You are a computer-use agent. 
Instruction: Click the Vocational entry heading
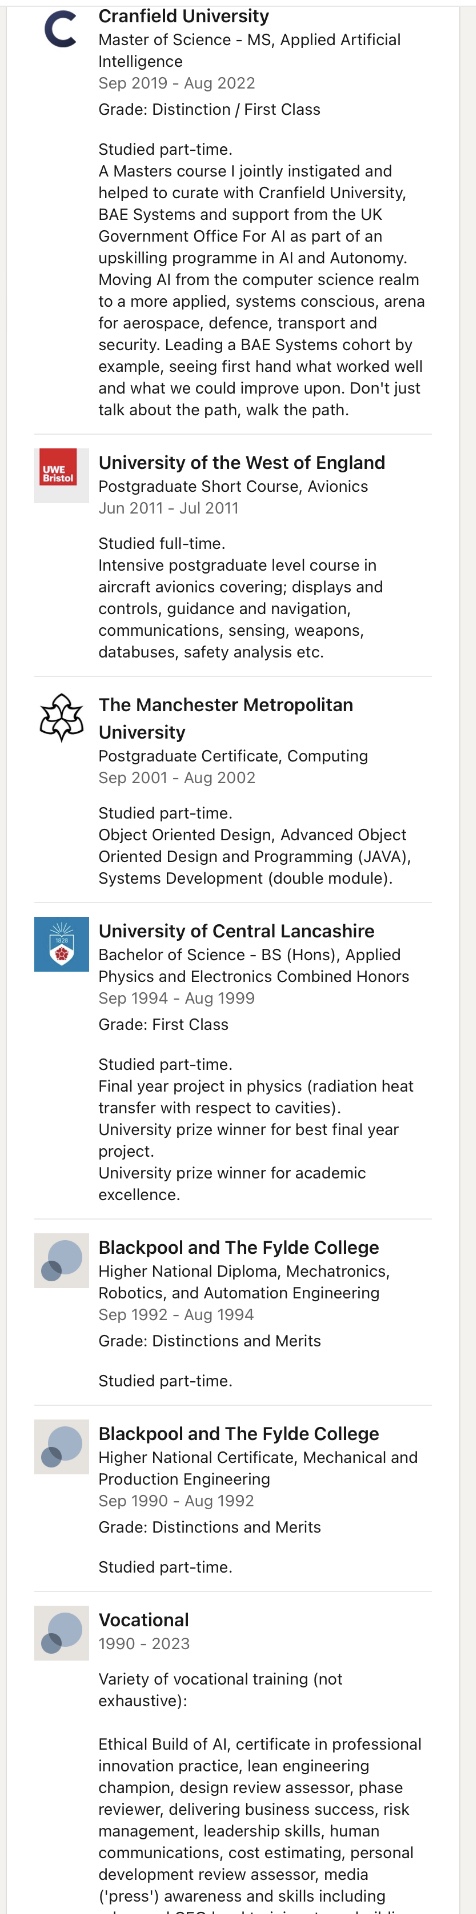point(144,1619)
